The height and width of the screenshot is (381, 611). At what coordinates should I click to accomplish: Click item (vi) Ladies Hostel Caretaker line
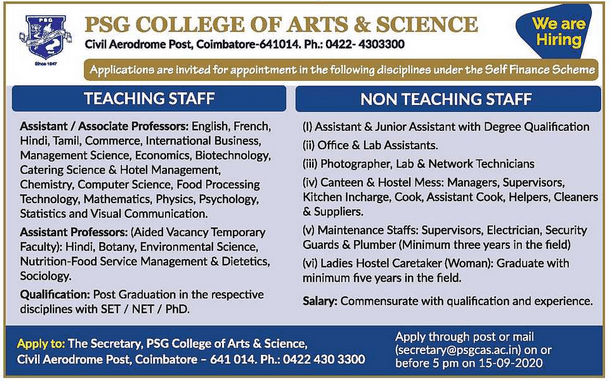pyautogui.click(x=436, y=270)
